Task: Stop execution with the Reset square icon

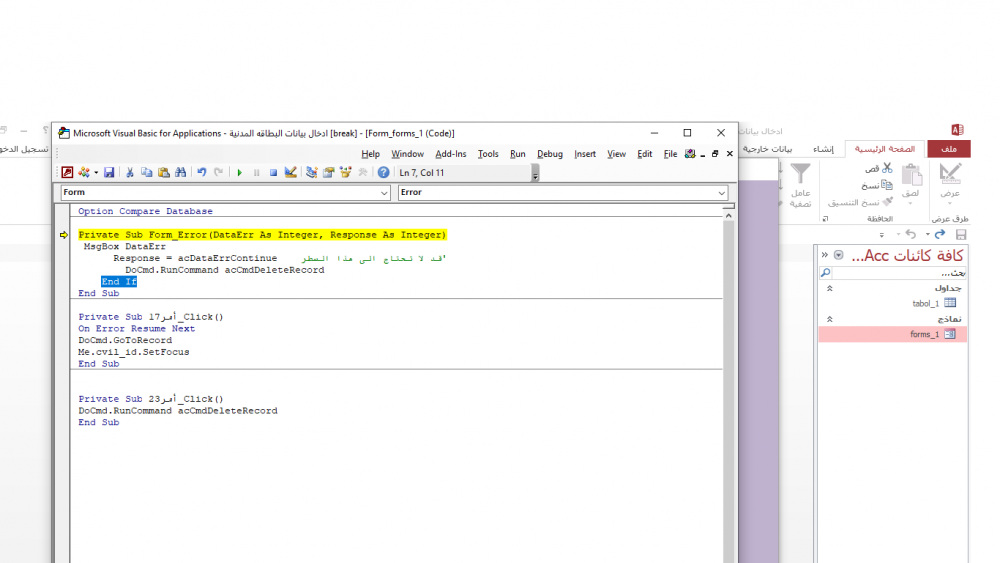Action: pyautogui.click(x=273, y=172)
